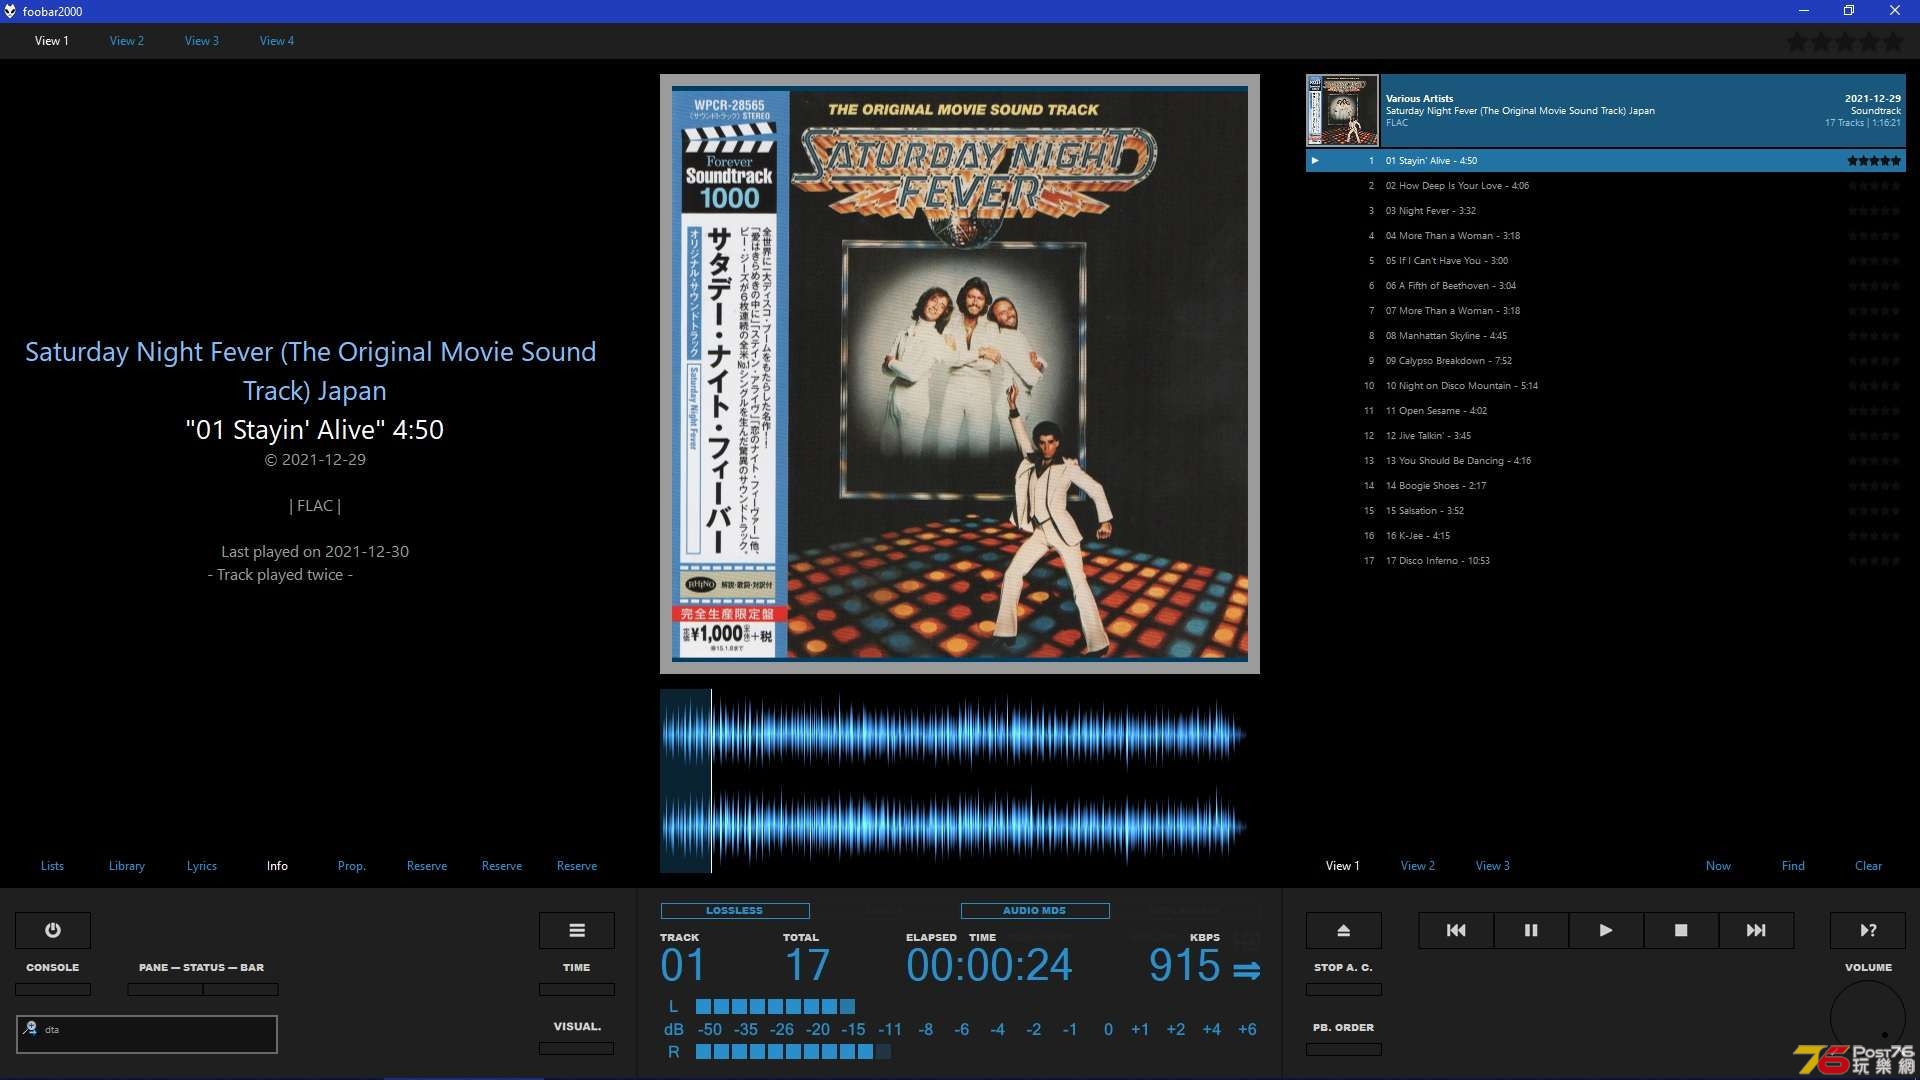The image size is (1920, 1080).
Task: Toggle the VISUAL. indicator bar
Action: pyautogui.click(x=577, y=1048)
